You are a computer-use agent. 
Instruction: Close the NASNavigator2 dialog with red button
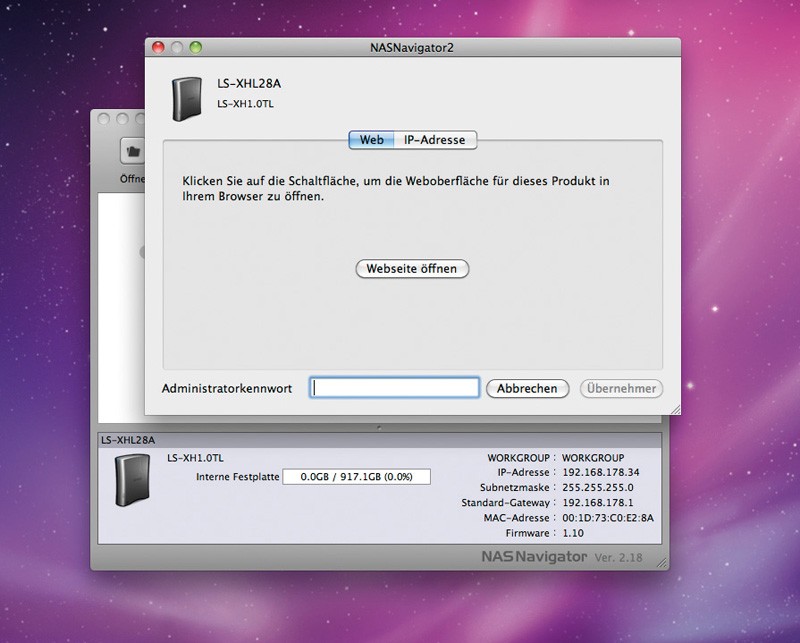click(x=158, y=47)
